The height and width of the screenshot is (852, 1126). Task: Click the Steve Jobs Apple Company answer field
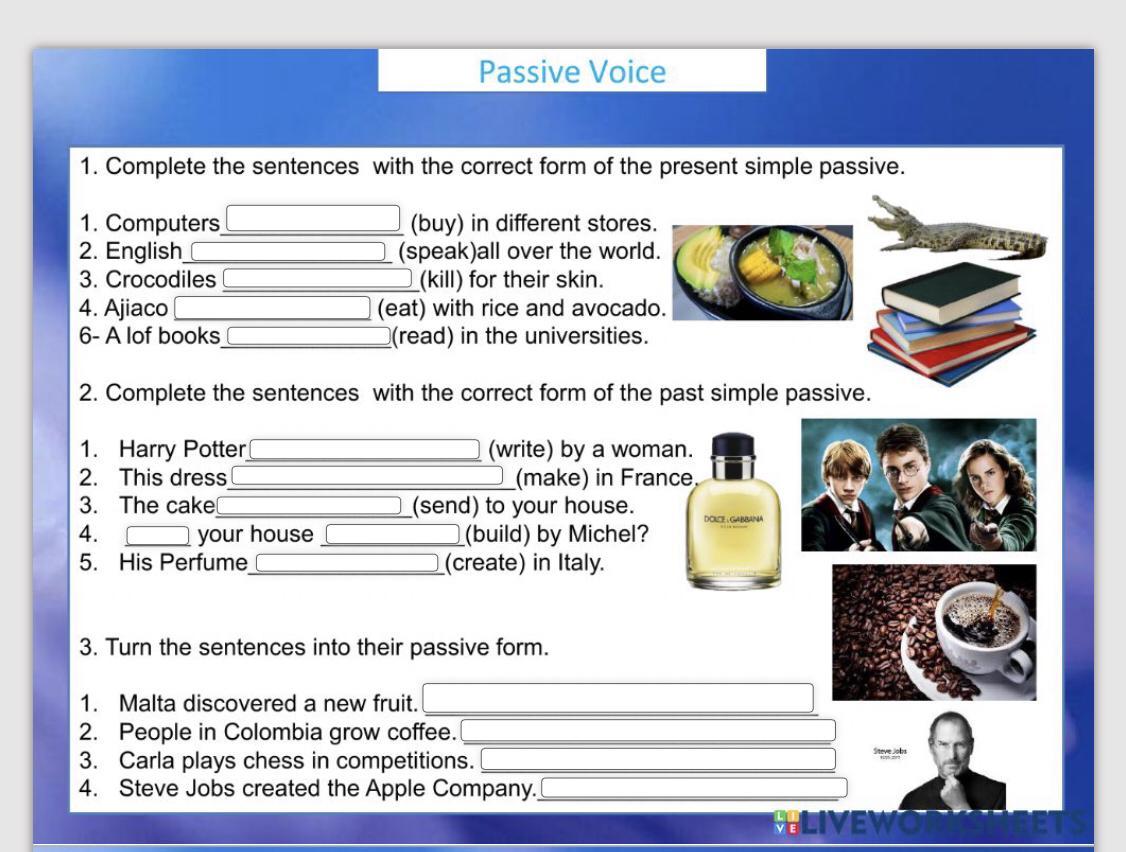tap(694, 787)
